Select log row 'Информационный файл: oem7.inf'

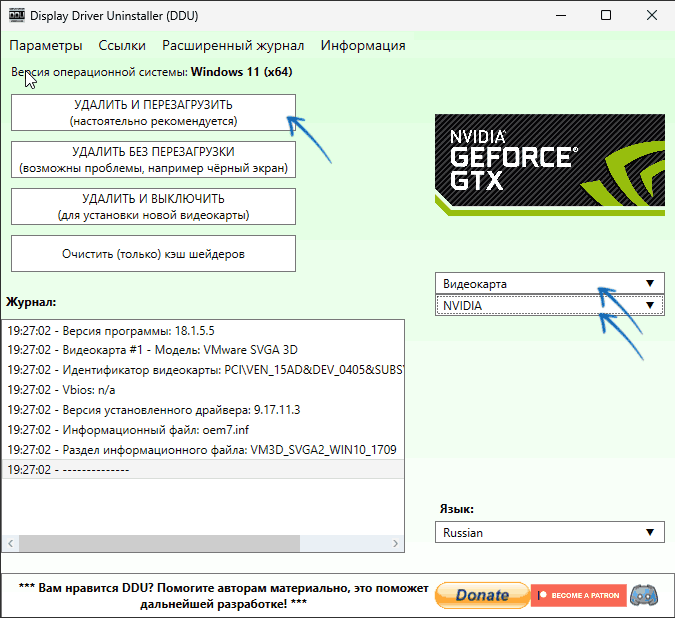coord(203,430)
